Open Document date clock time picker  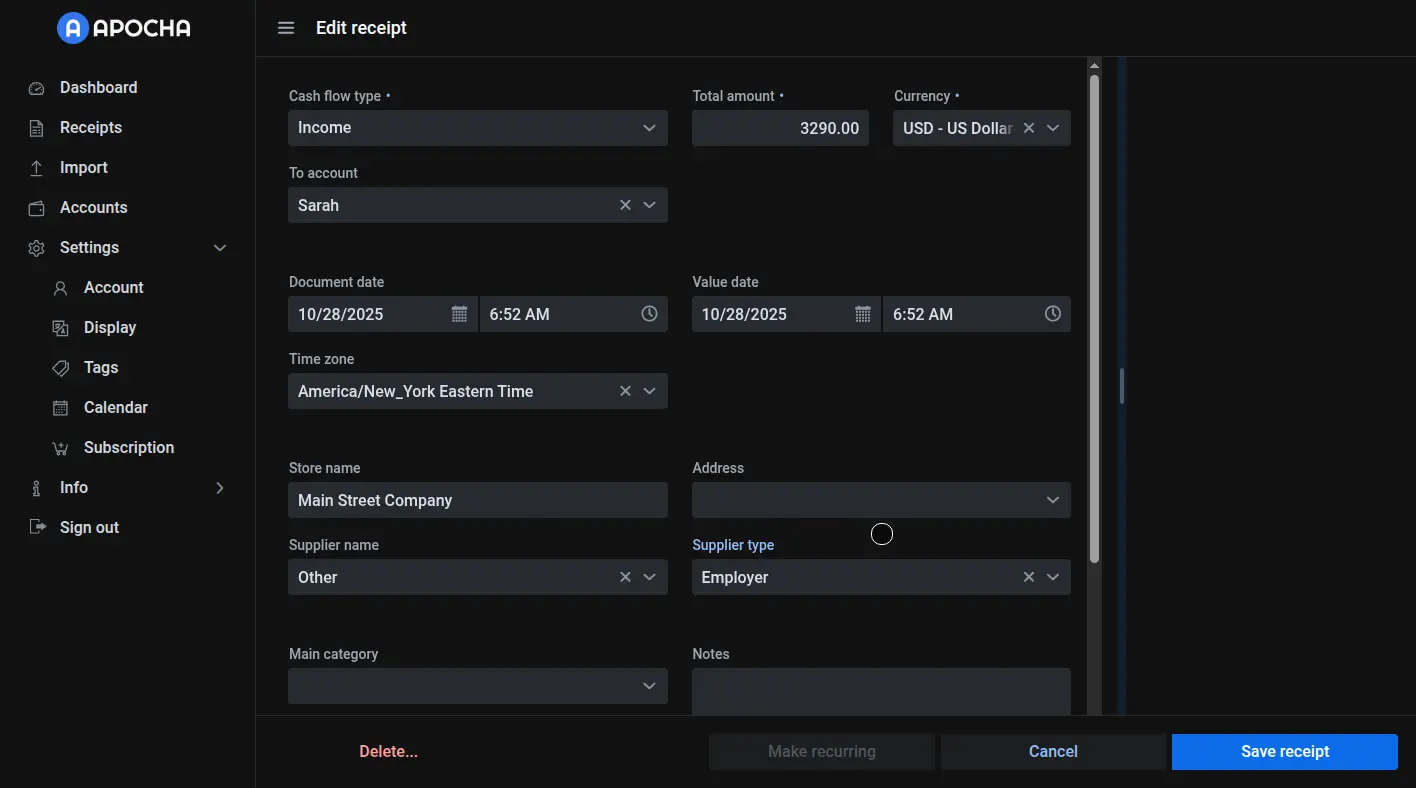coord(649,314)
